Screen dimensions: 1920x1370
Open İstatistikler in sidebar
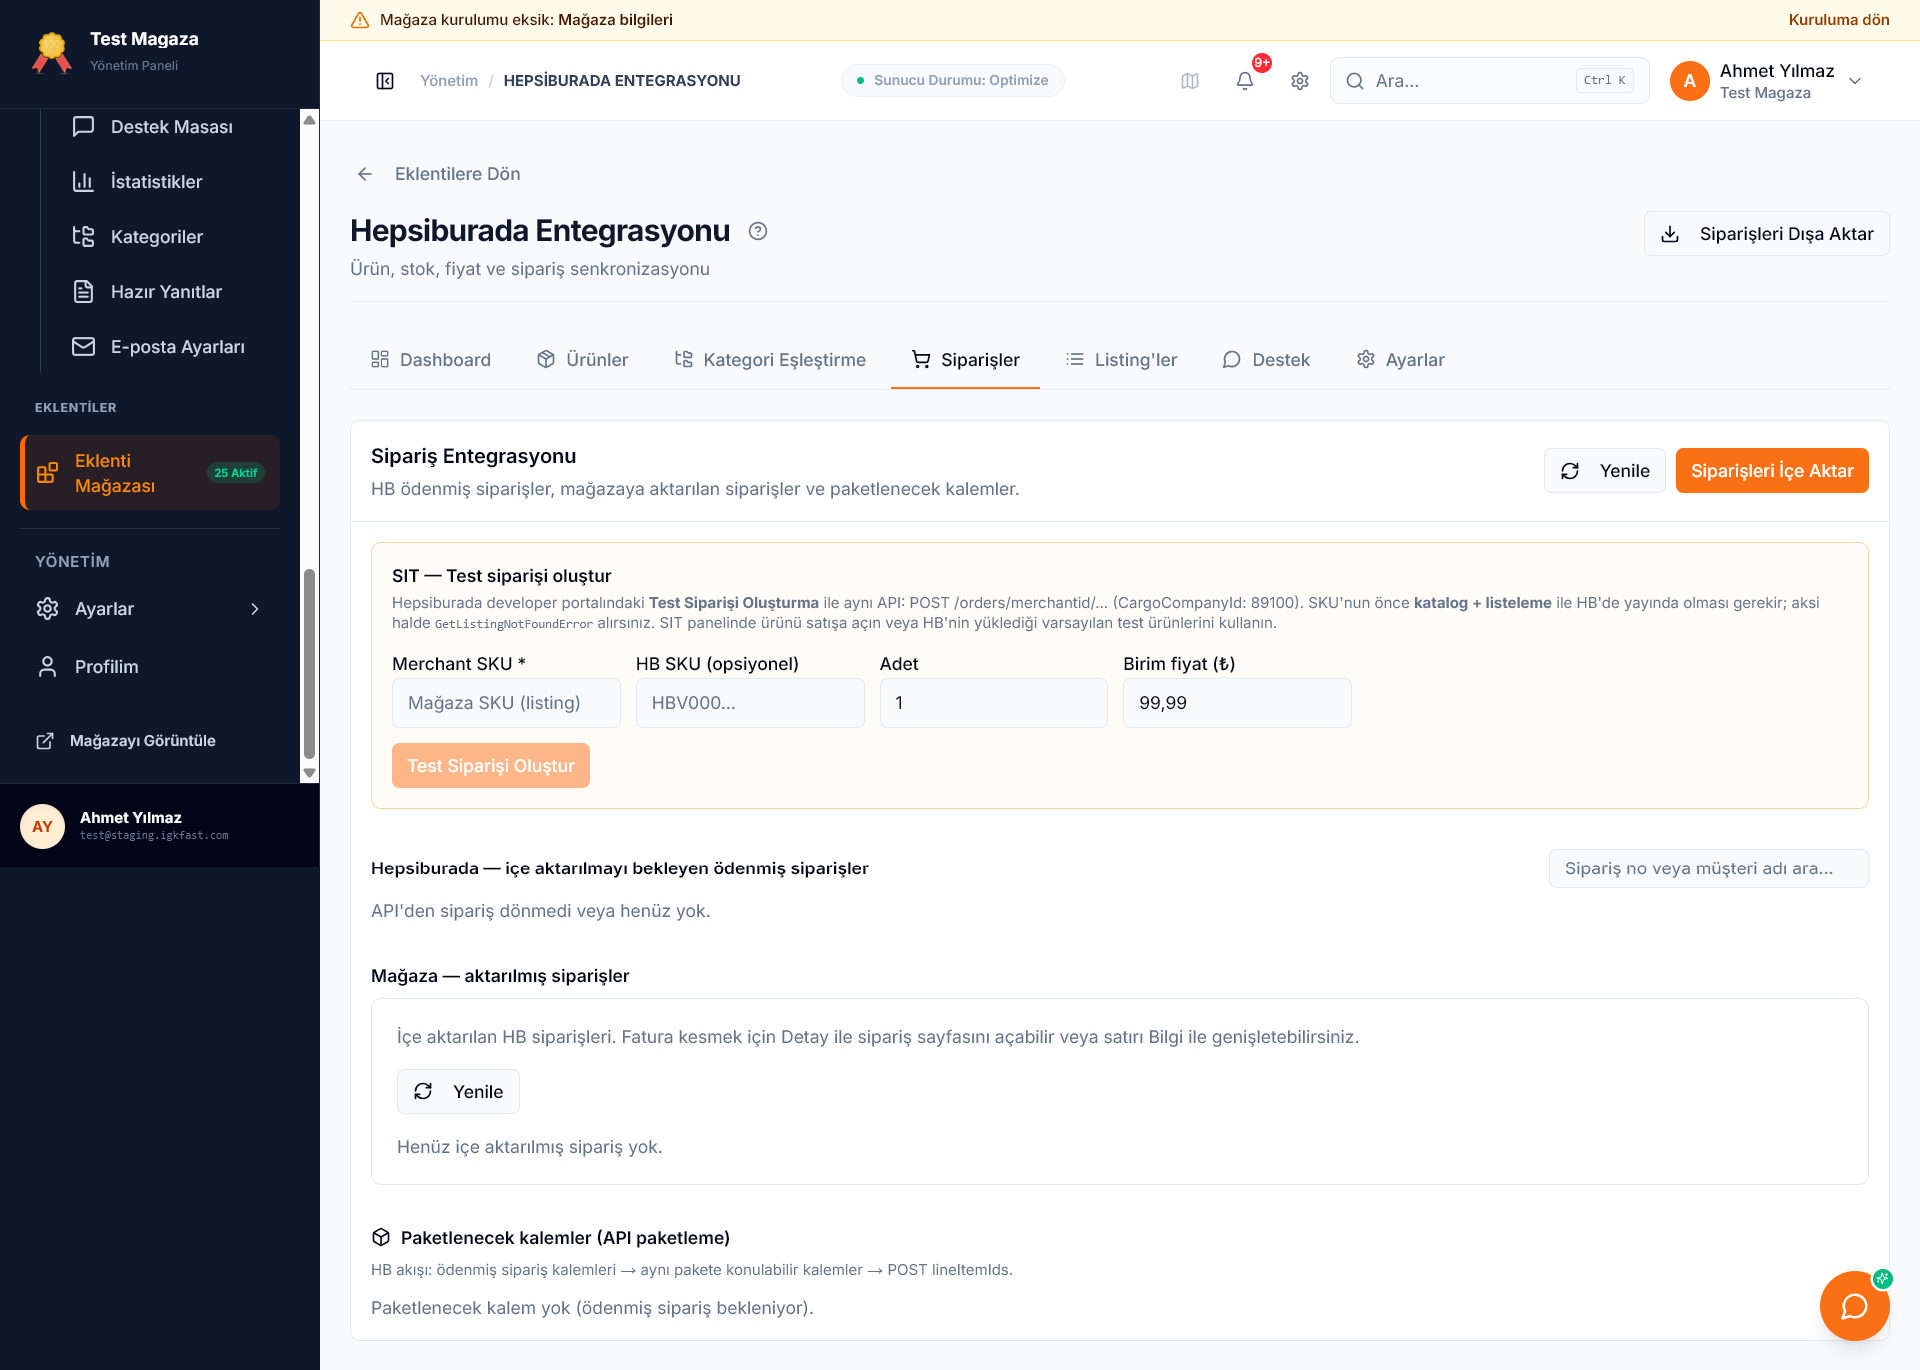point(137,182)
